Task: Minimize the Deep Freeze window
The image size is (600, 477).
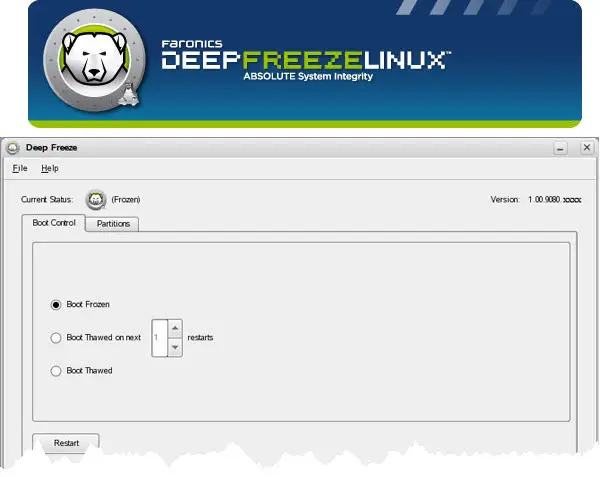Action: tap(560, 148)
